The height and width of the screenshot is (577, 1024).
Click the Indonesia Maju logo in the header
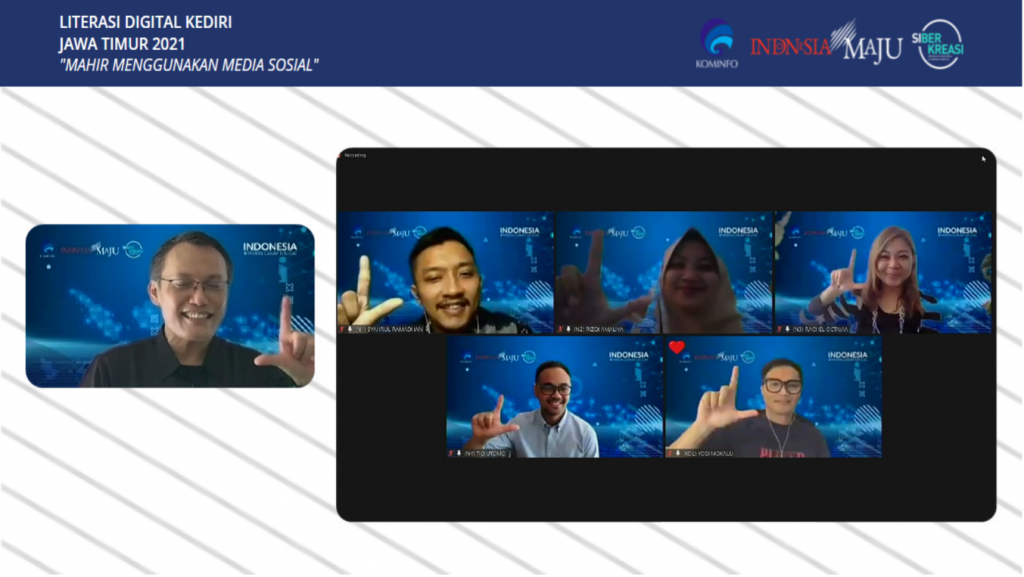point(826,45)
